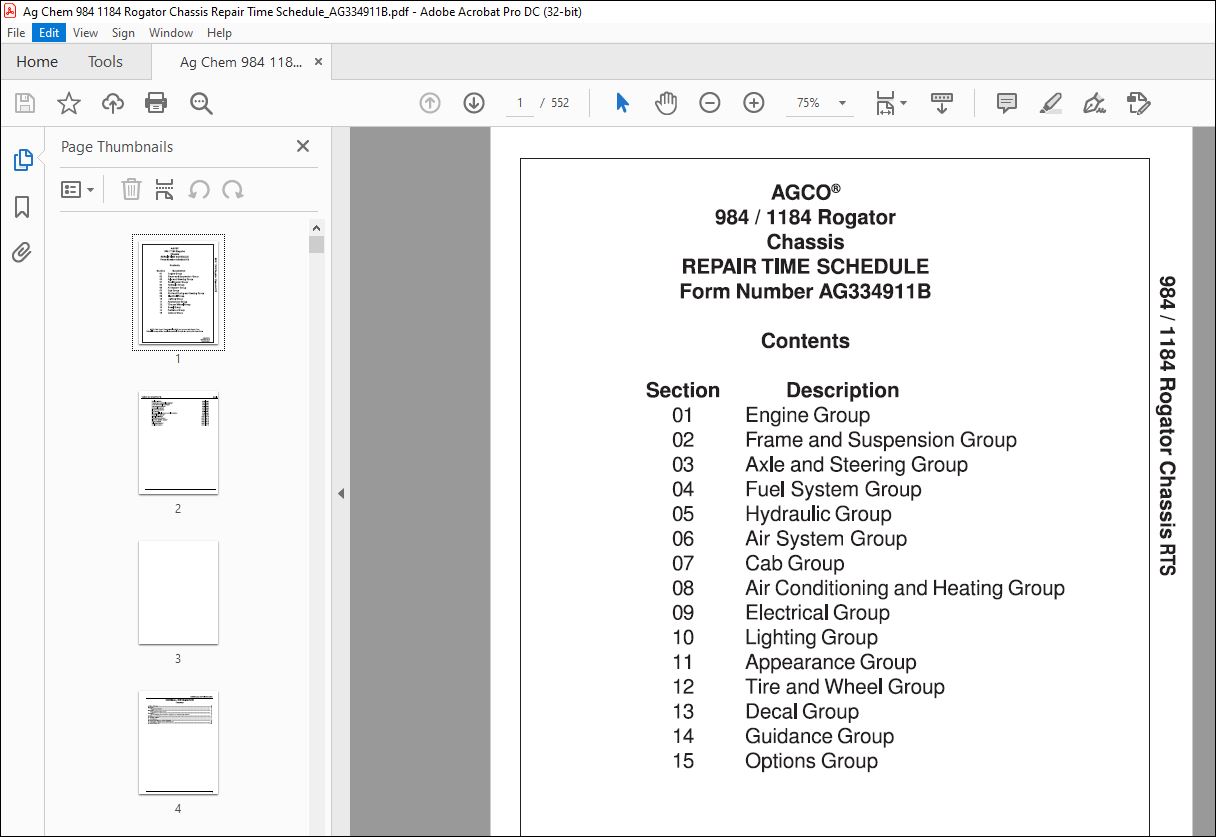
Task: Click the 'Appearance Group' entry
Action: click(831, 662)
